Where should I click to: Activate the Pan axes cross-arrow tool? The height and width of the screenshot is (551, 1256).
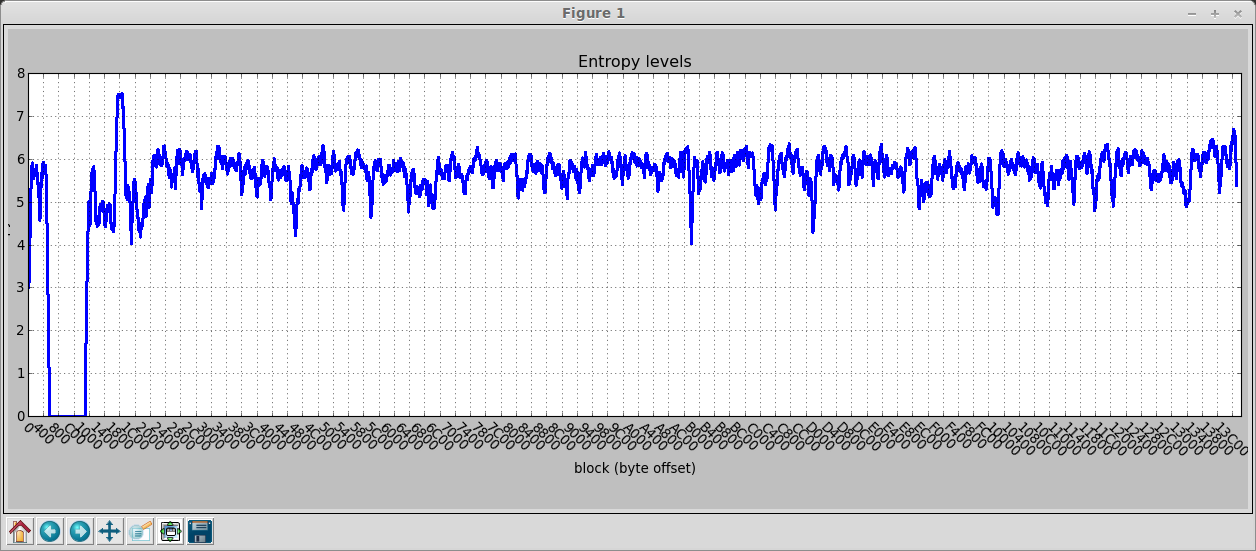coord(110,531)
